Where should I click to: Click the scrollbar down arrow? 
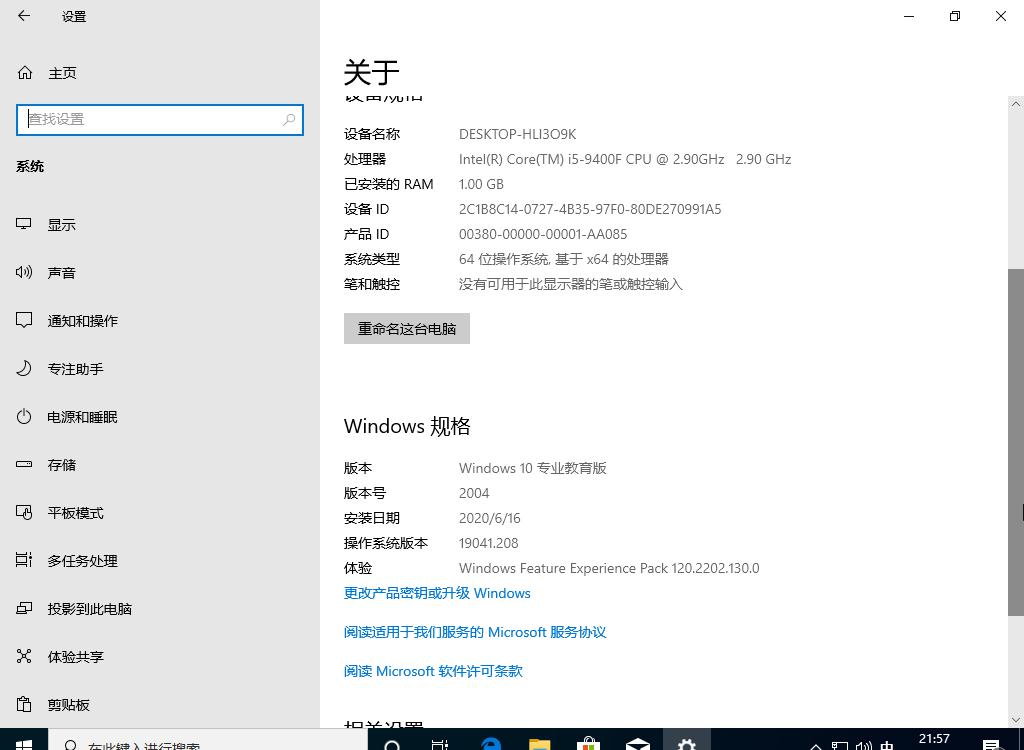(1016, 719)
